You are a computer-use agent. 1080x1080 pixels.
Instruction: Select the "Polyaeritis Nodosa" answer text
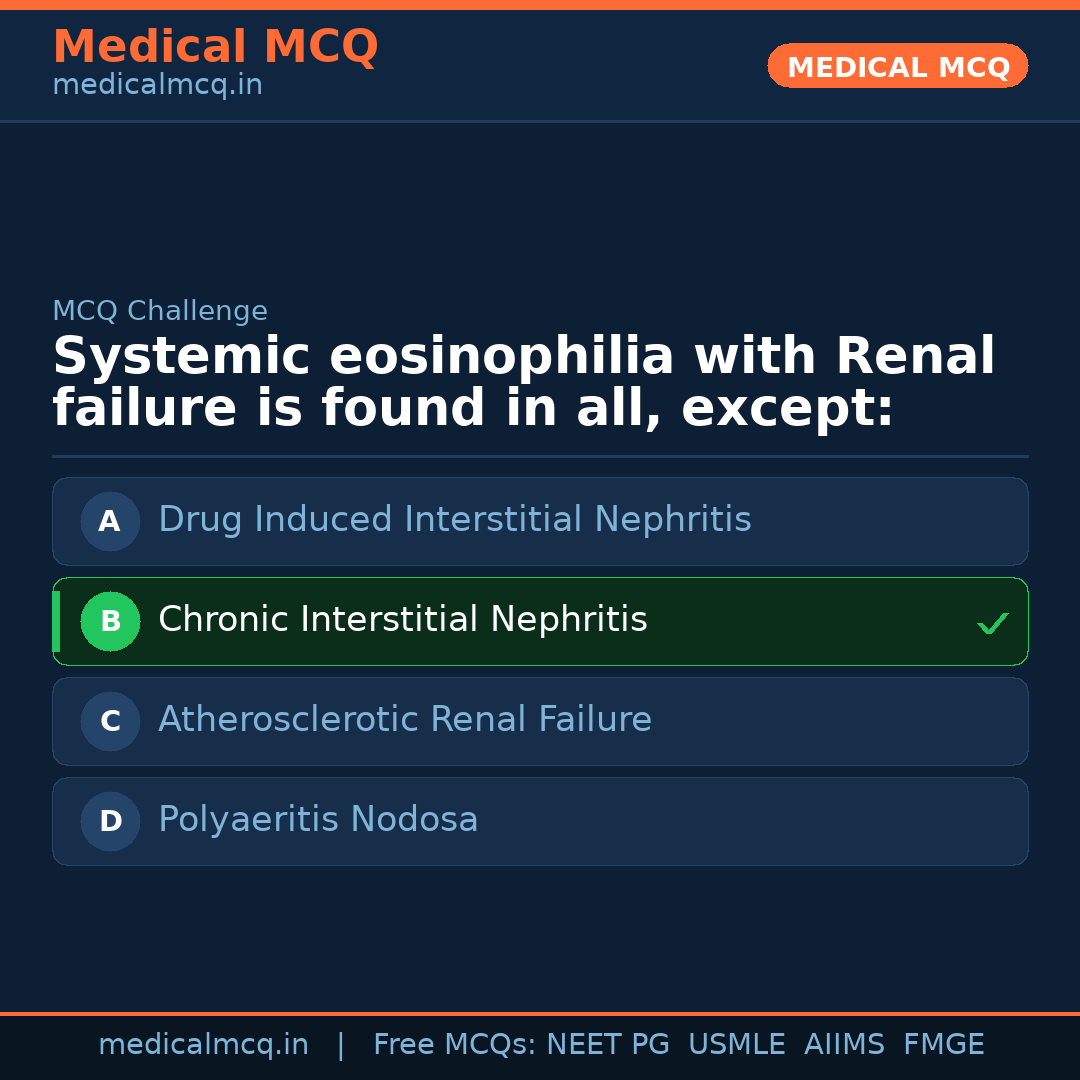[318, 820]
